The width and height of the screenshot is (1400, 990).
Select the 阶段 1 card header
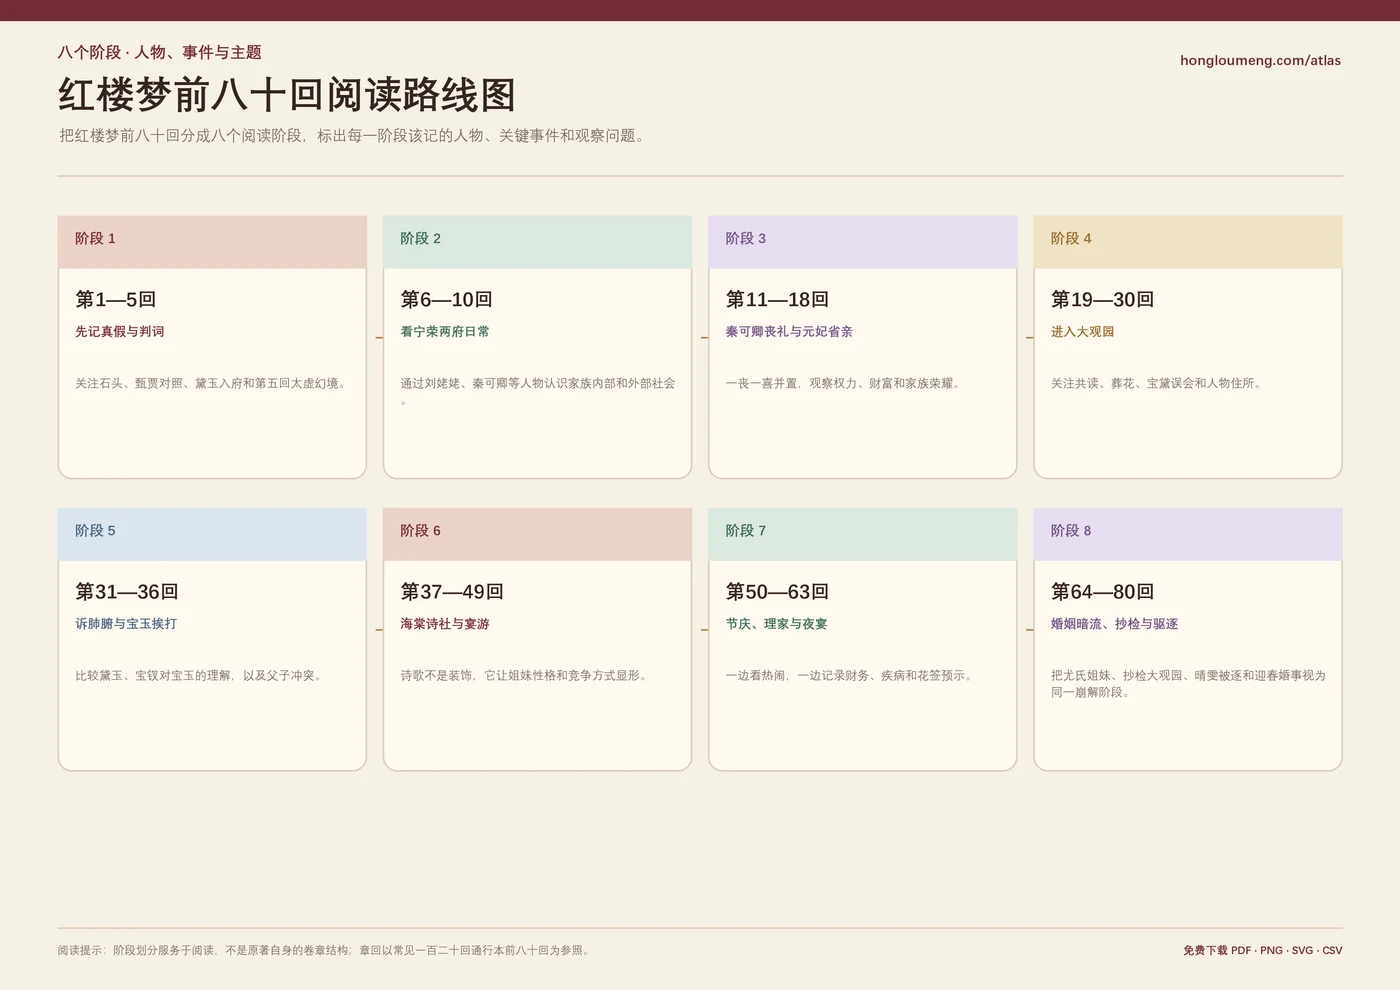[212, 241]
